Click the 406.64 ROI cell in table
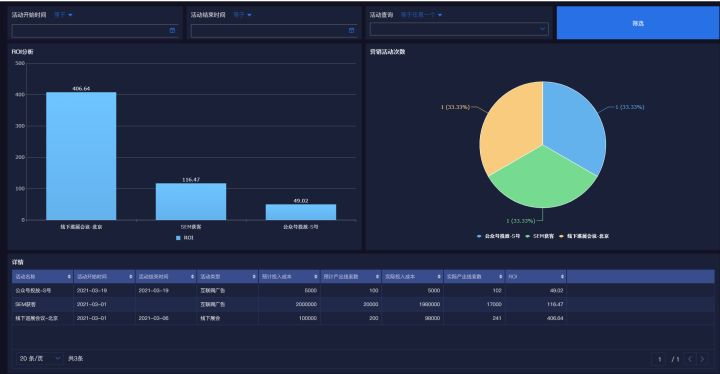Image resolution: width=720 pixels, height=374 pixels. [x=535, y=318]
